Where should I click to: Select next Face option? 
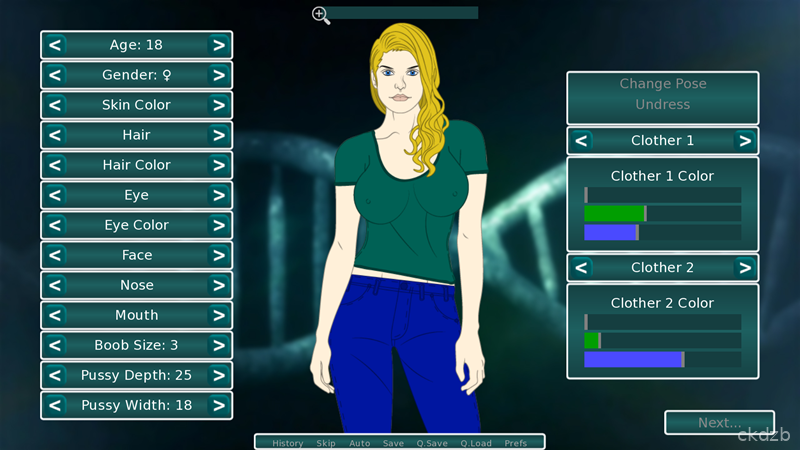click(x=219, y=255)
